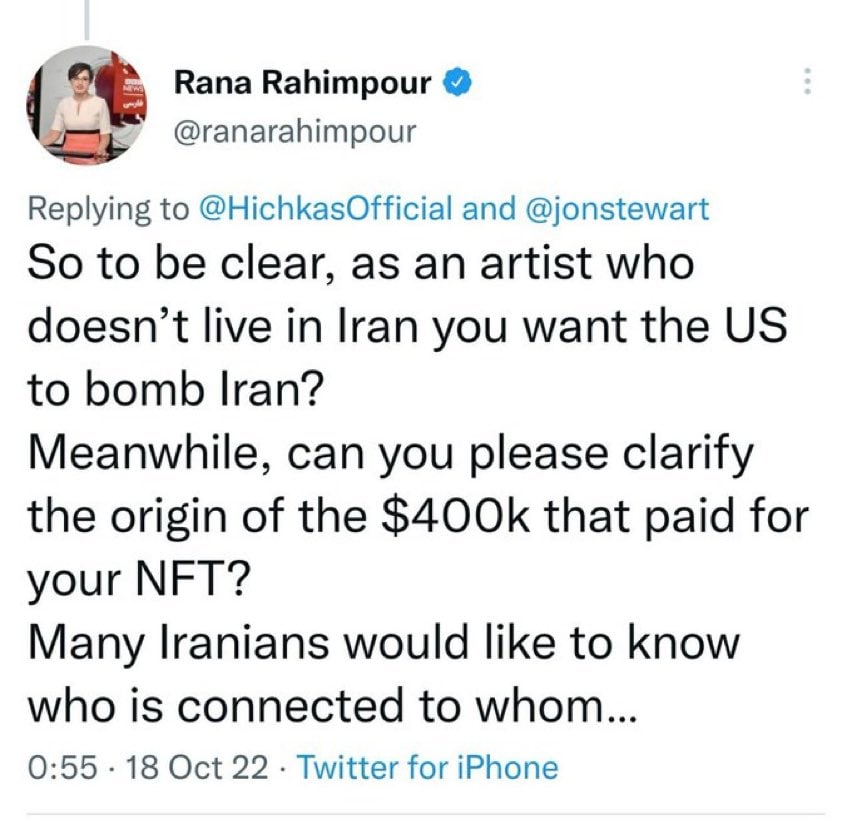
Task: Click the "to bomb Iran?" line
Action: pyautogui.click(x=176, y=391)
